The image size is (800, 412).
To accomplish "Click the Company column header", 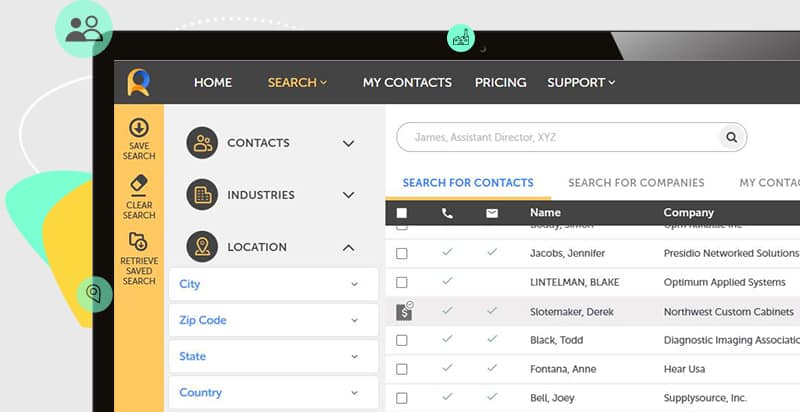I will (688, 213).
